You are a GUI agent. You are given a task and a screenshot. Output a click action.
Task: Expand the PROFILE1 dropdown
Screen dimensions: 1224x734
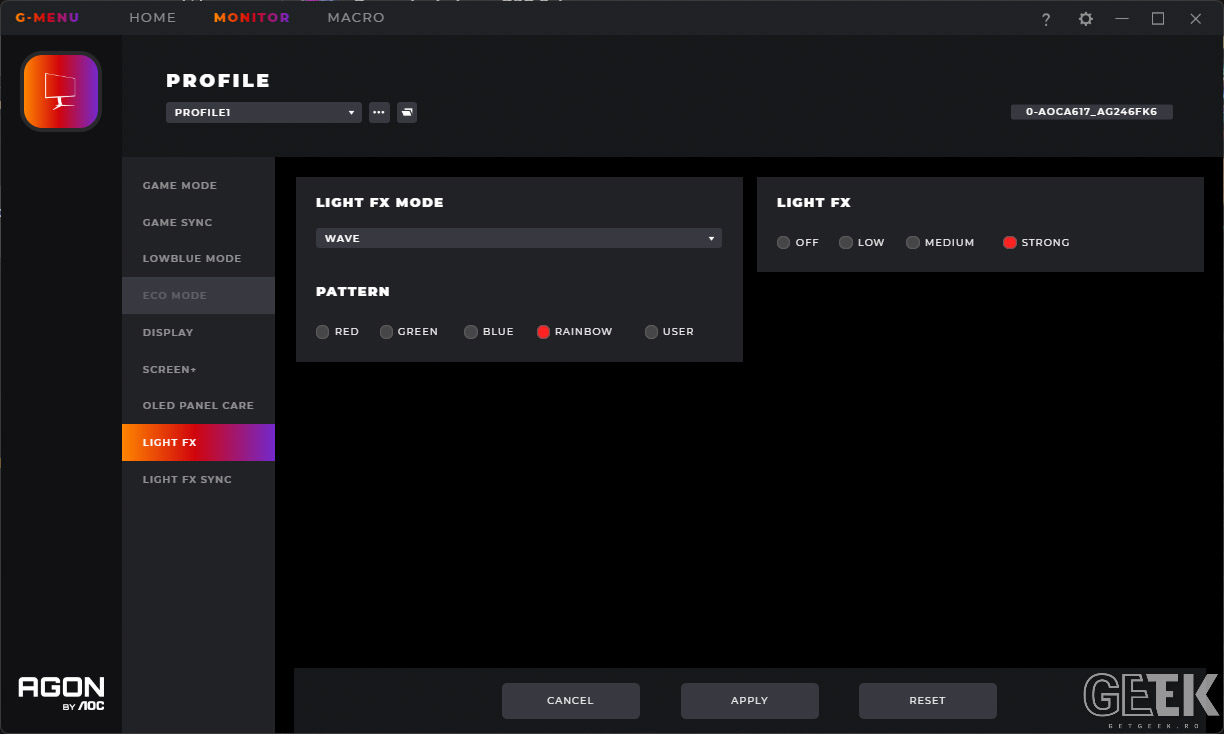(x=264, y=113)
